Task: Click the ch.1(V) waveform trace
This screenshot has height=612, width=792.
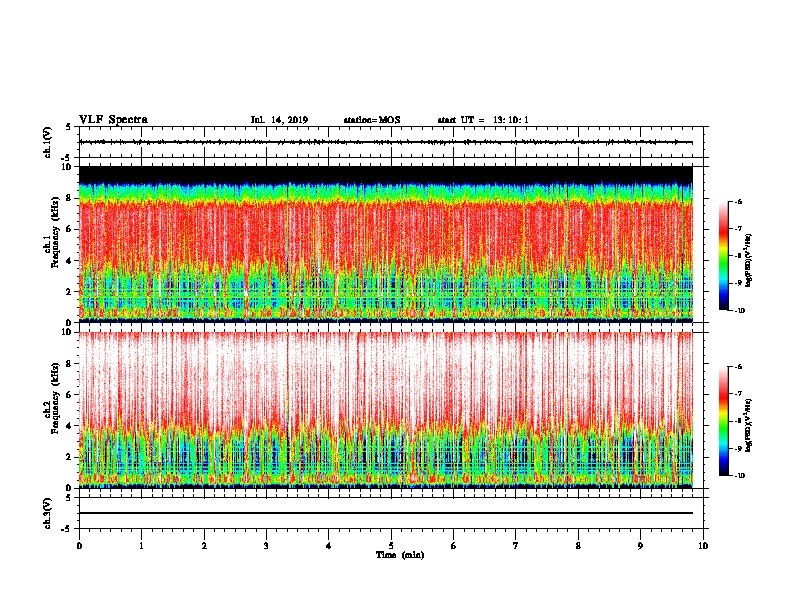Action: 386,142
